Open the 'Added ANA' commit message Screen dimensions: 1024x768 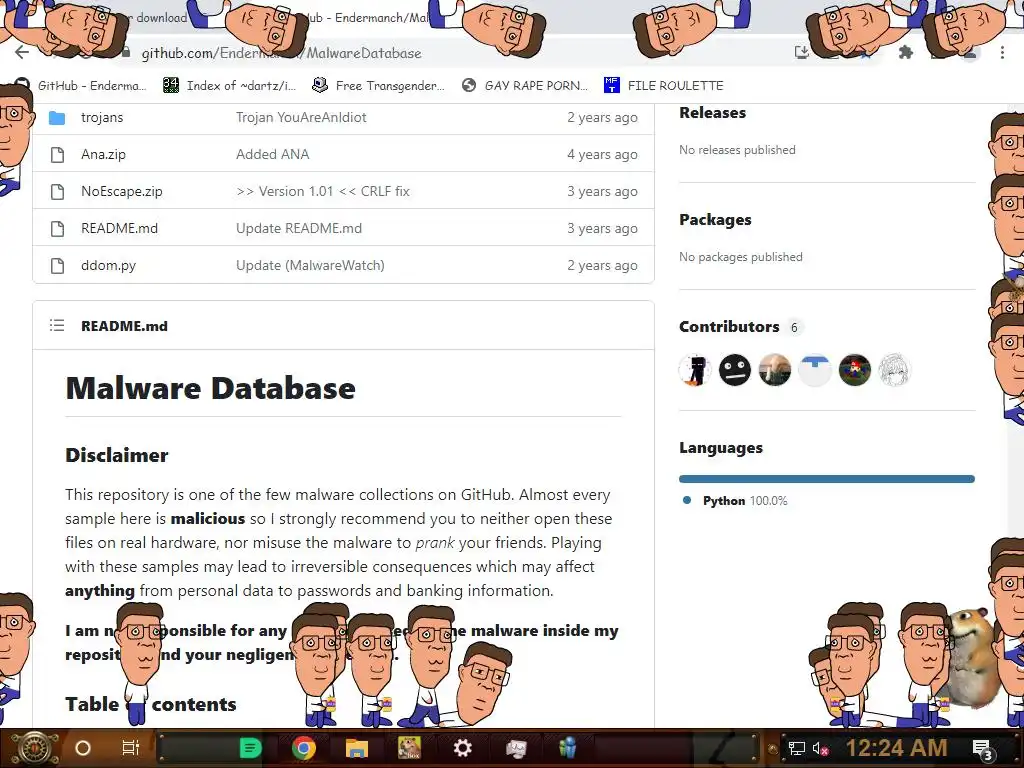click(x=272, y=154)
